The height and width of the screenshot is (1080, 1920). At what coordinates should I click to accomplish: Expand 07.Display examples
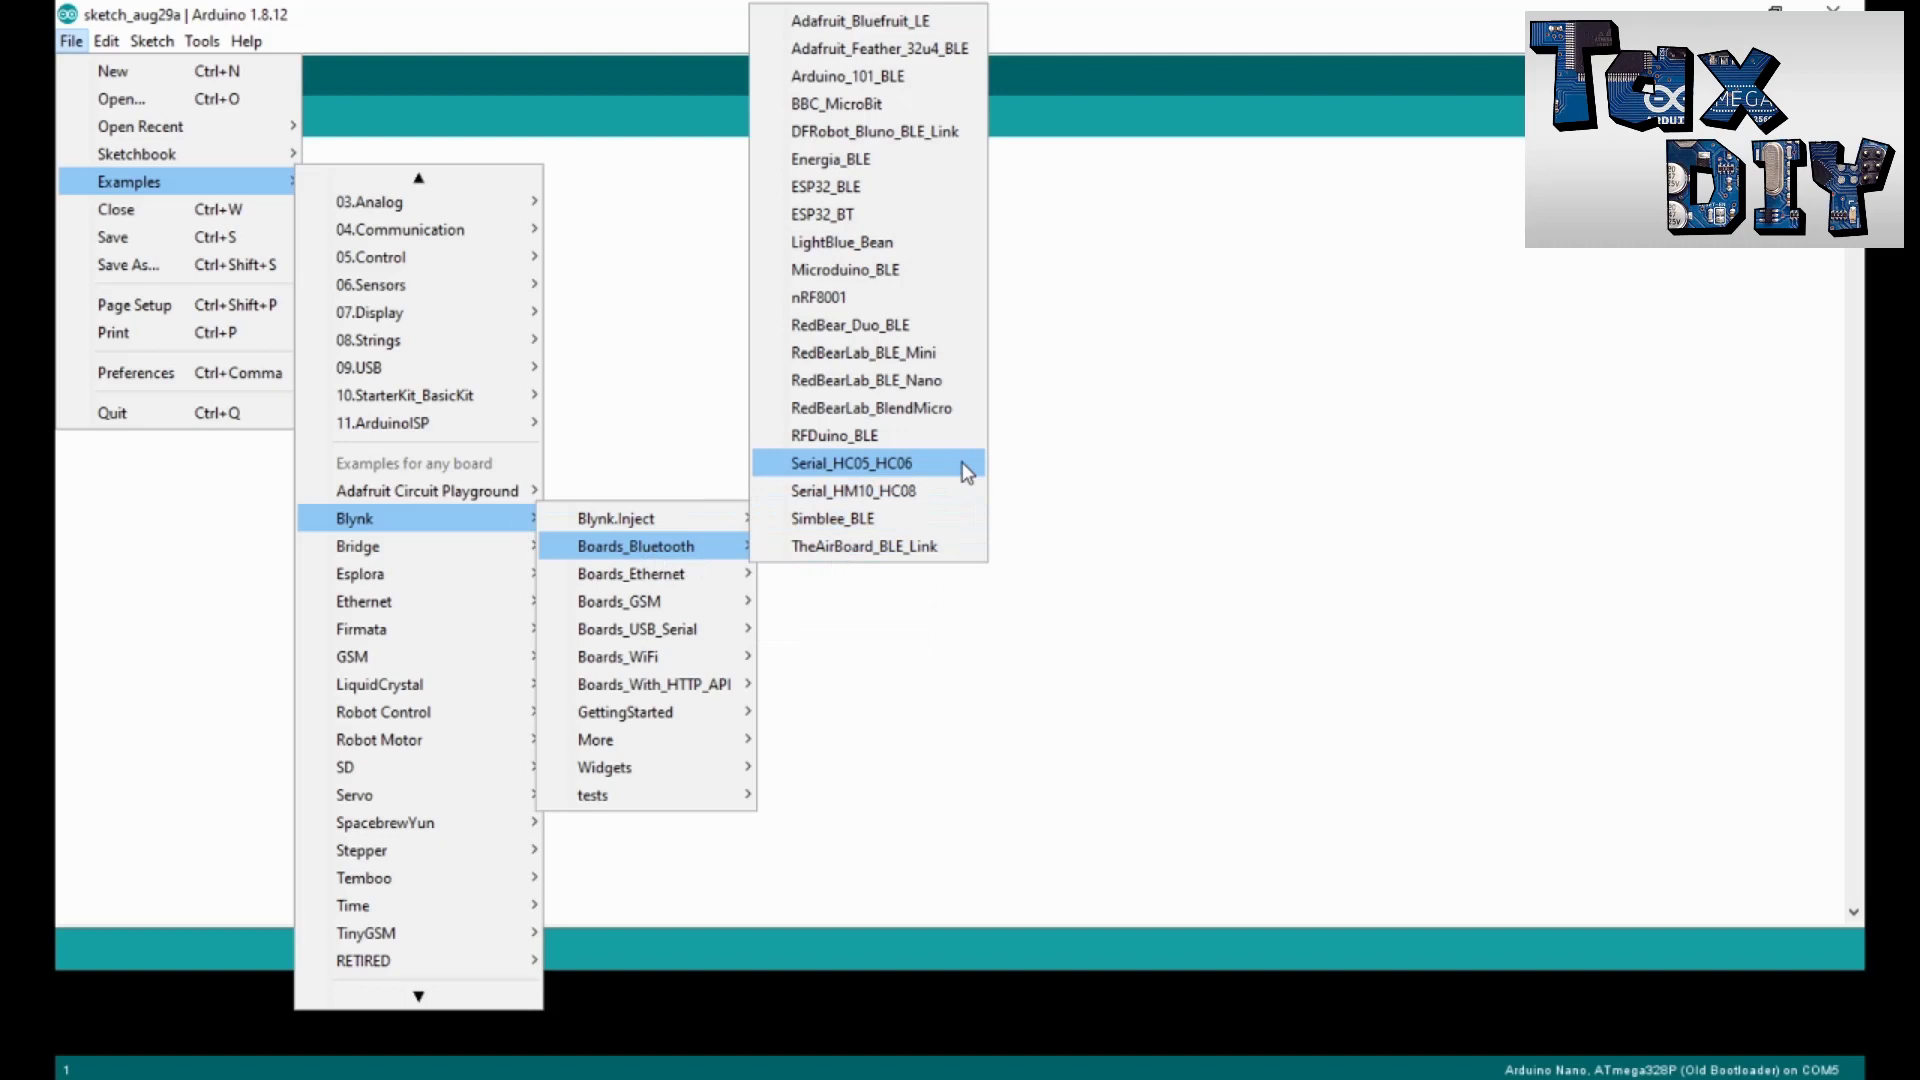(x=419, y=313)
